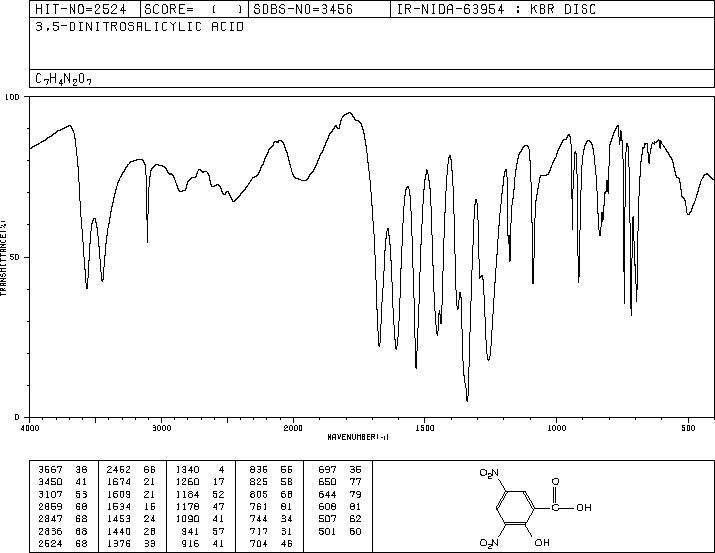
Task: Click the carbonyl O atom in structure
Action: [x=555, y=481]
